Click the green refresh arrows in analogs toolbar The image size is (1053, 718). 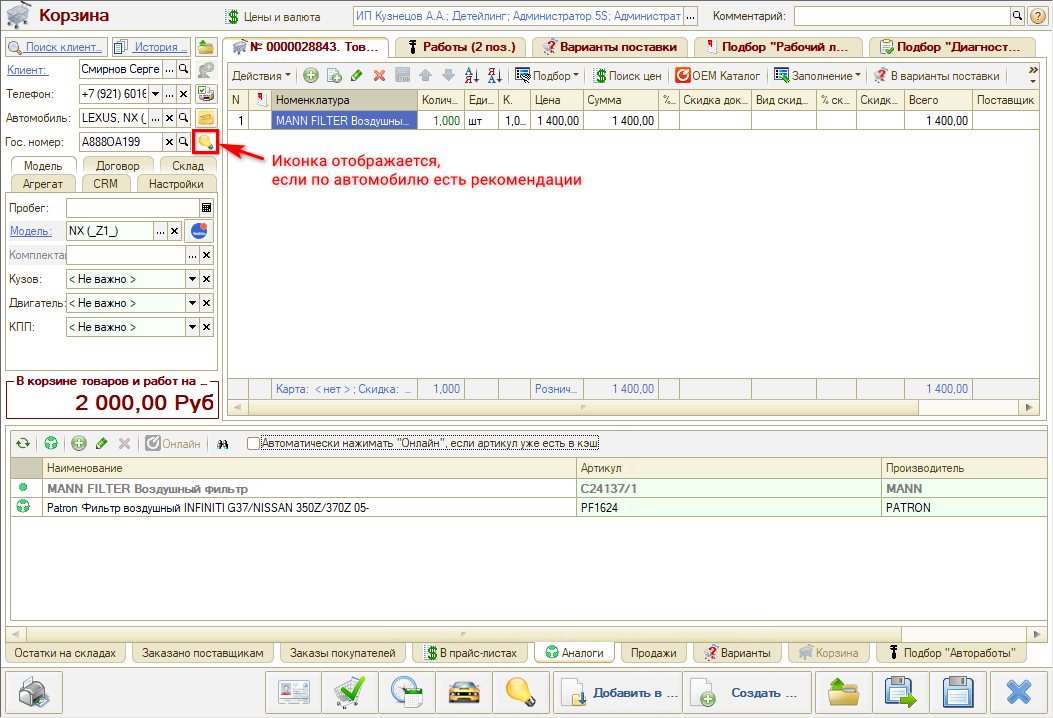[x=22, y=443]
